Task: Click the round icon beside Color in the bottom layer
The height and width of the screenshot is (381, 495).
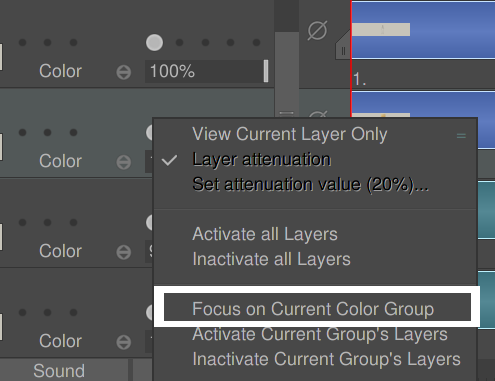Action: [x=124, y=342]
